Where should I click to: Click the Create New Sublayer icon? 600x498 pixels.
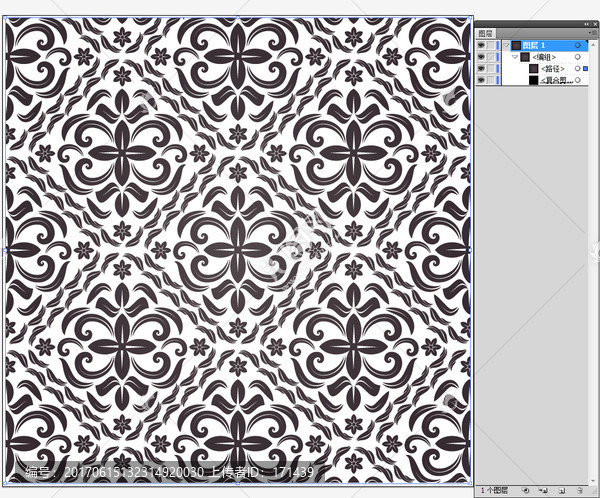point(543,490)
